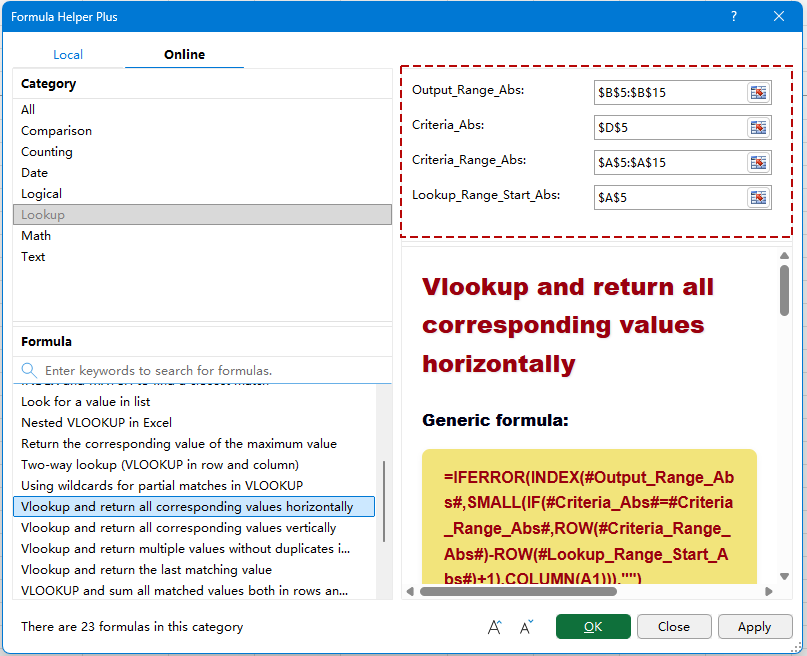Decrease font size with smaller A icon
Image resolution: width=807 pixels, height=656 pixels.
click(x=526, y=627)
